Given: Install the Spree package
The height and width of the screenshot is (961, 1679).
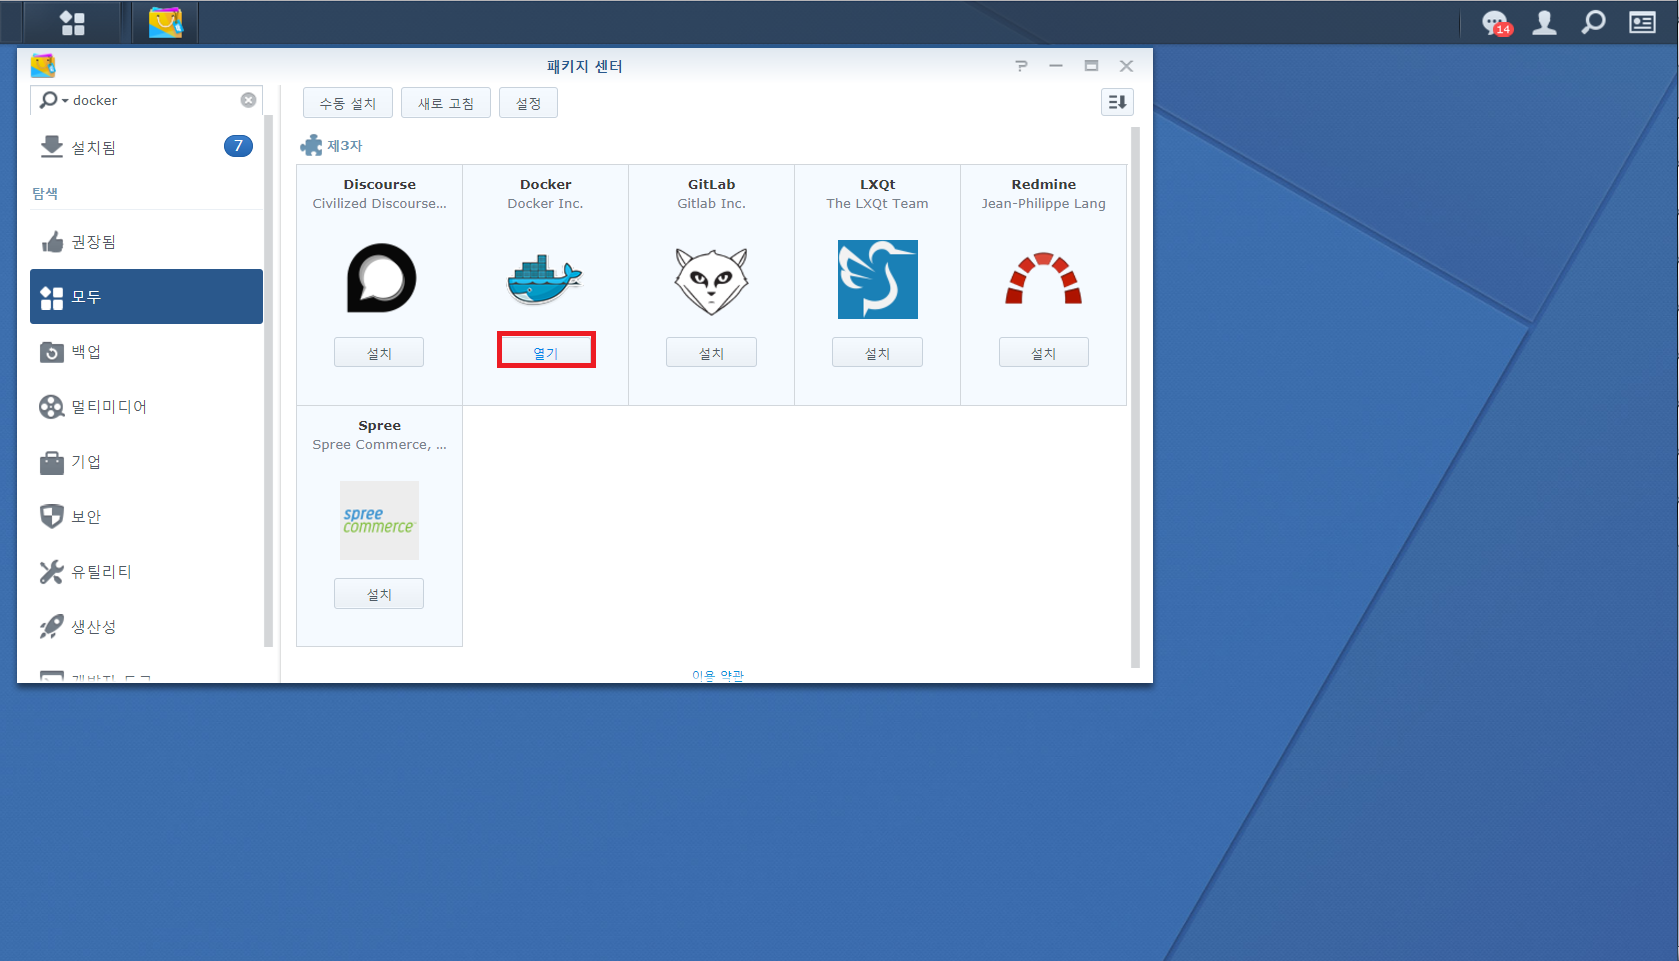Looking at the screenshot, I should (x=379, y=594).
